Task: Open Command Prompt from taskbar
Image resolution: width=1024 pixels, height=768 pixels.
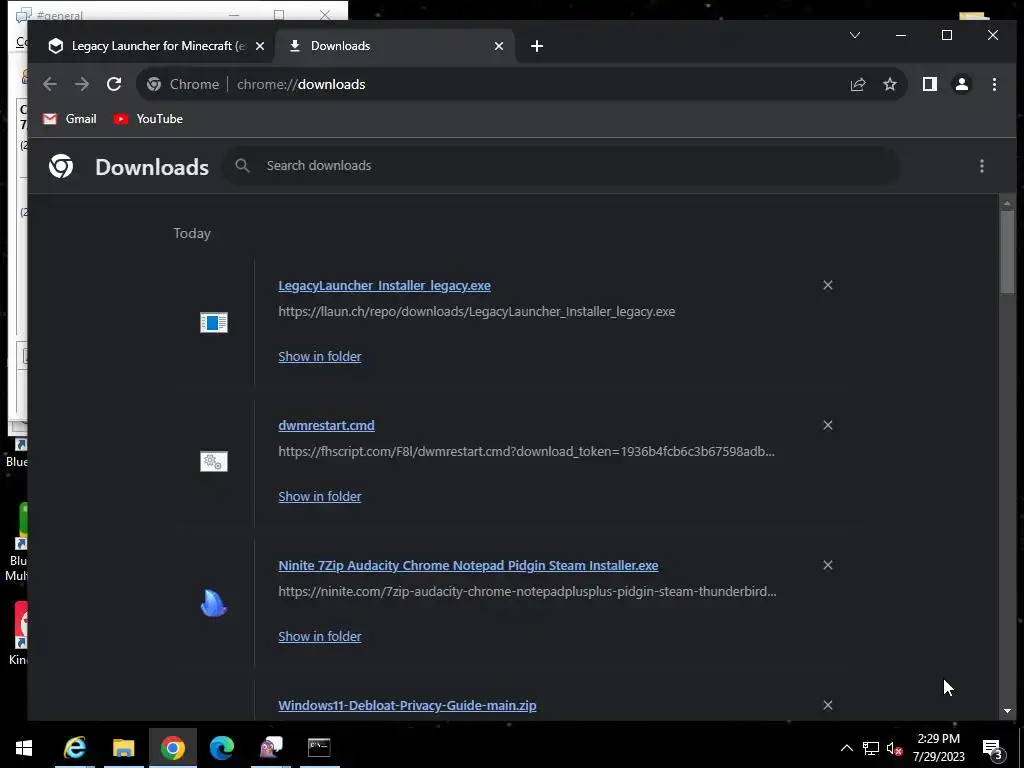Action: [x=319, y=748]
